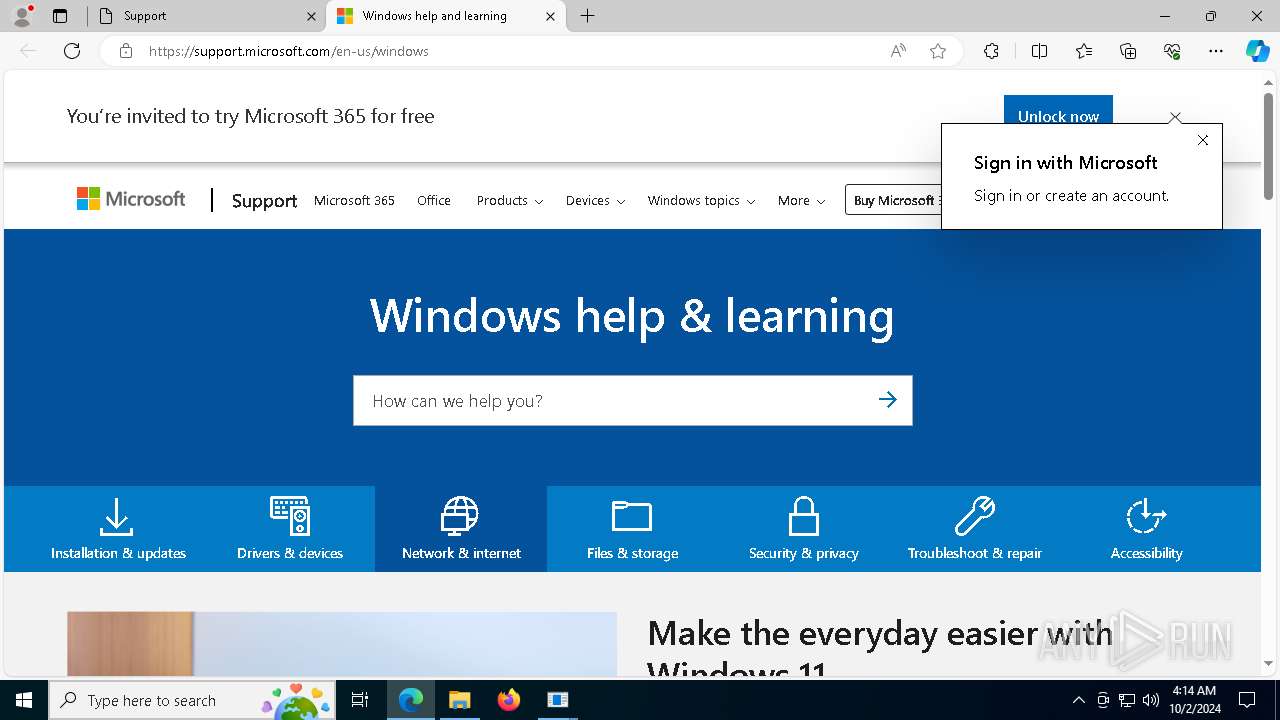The image size is (1280, 720).
Task: Open Task View on taskbar
Action: pos(360,700)
